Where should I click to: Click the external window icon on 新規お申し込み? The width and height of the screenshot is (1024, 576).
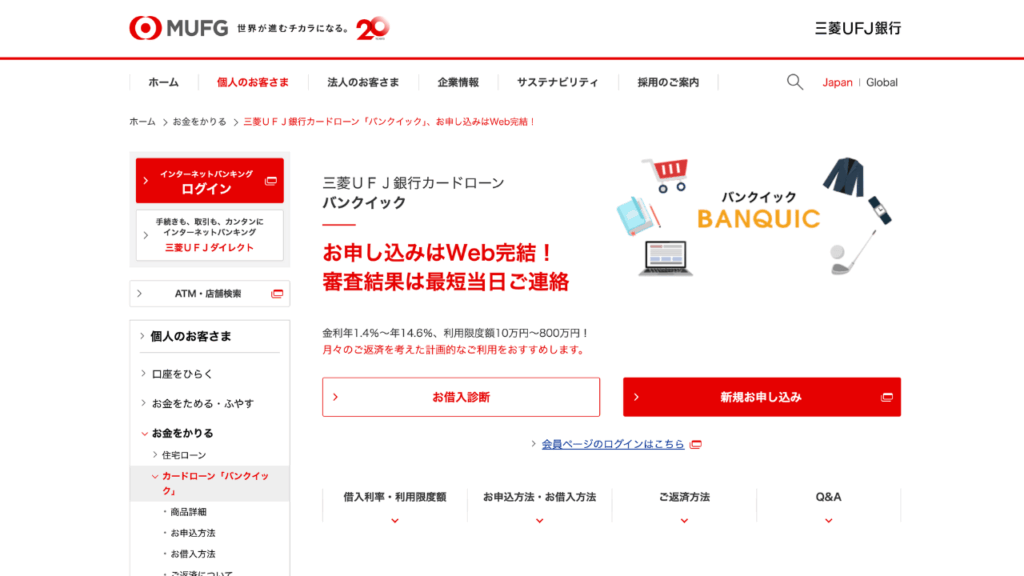(886, 397)
